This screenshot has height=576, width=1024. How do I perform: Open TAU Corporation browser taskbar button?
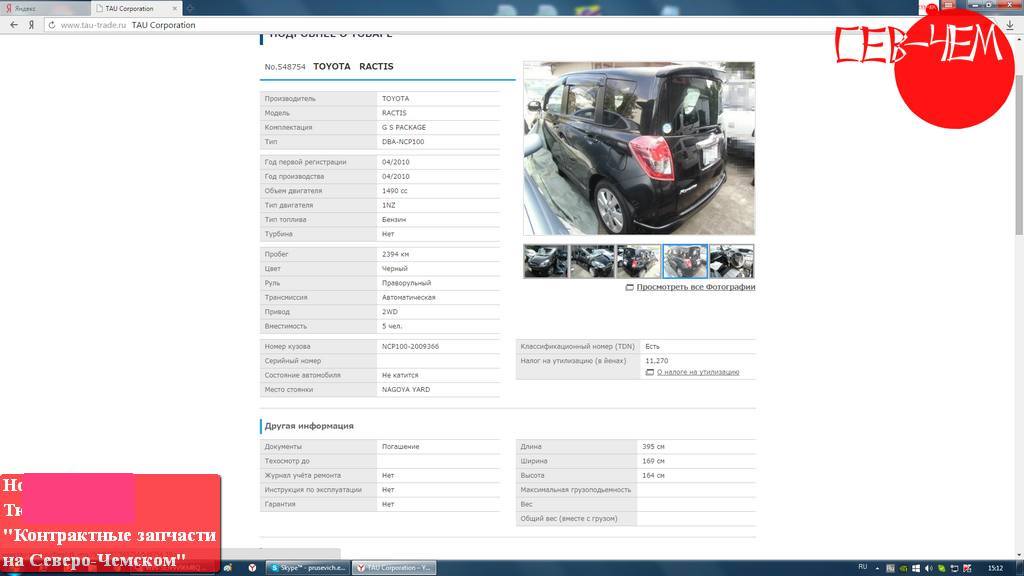coord(394,568)
